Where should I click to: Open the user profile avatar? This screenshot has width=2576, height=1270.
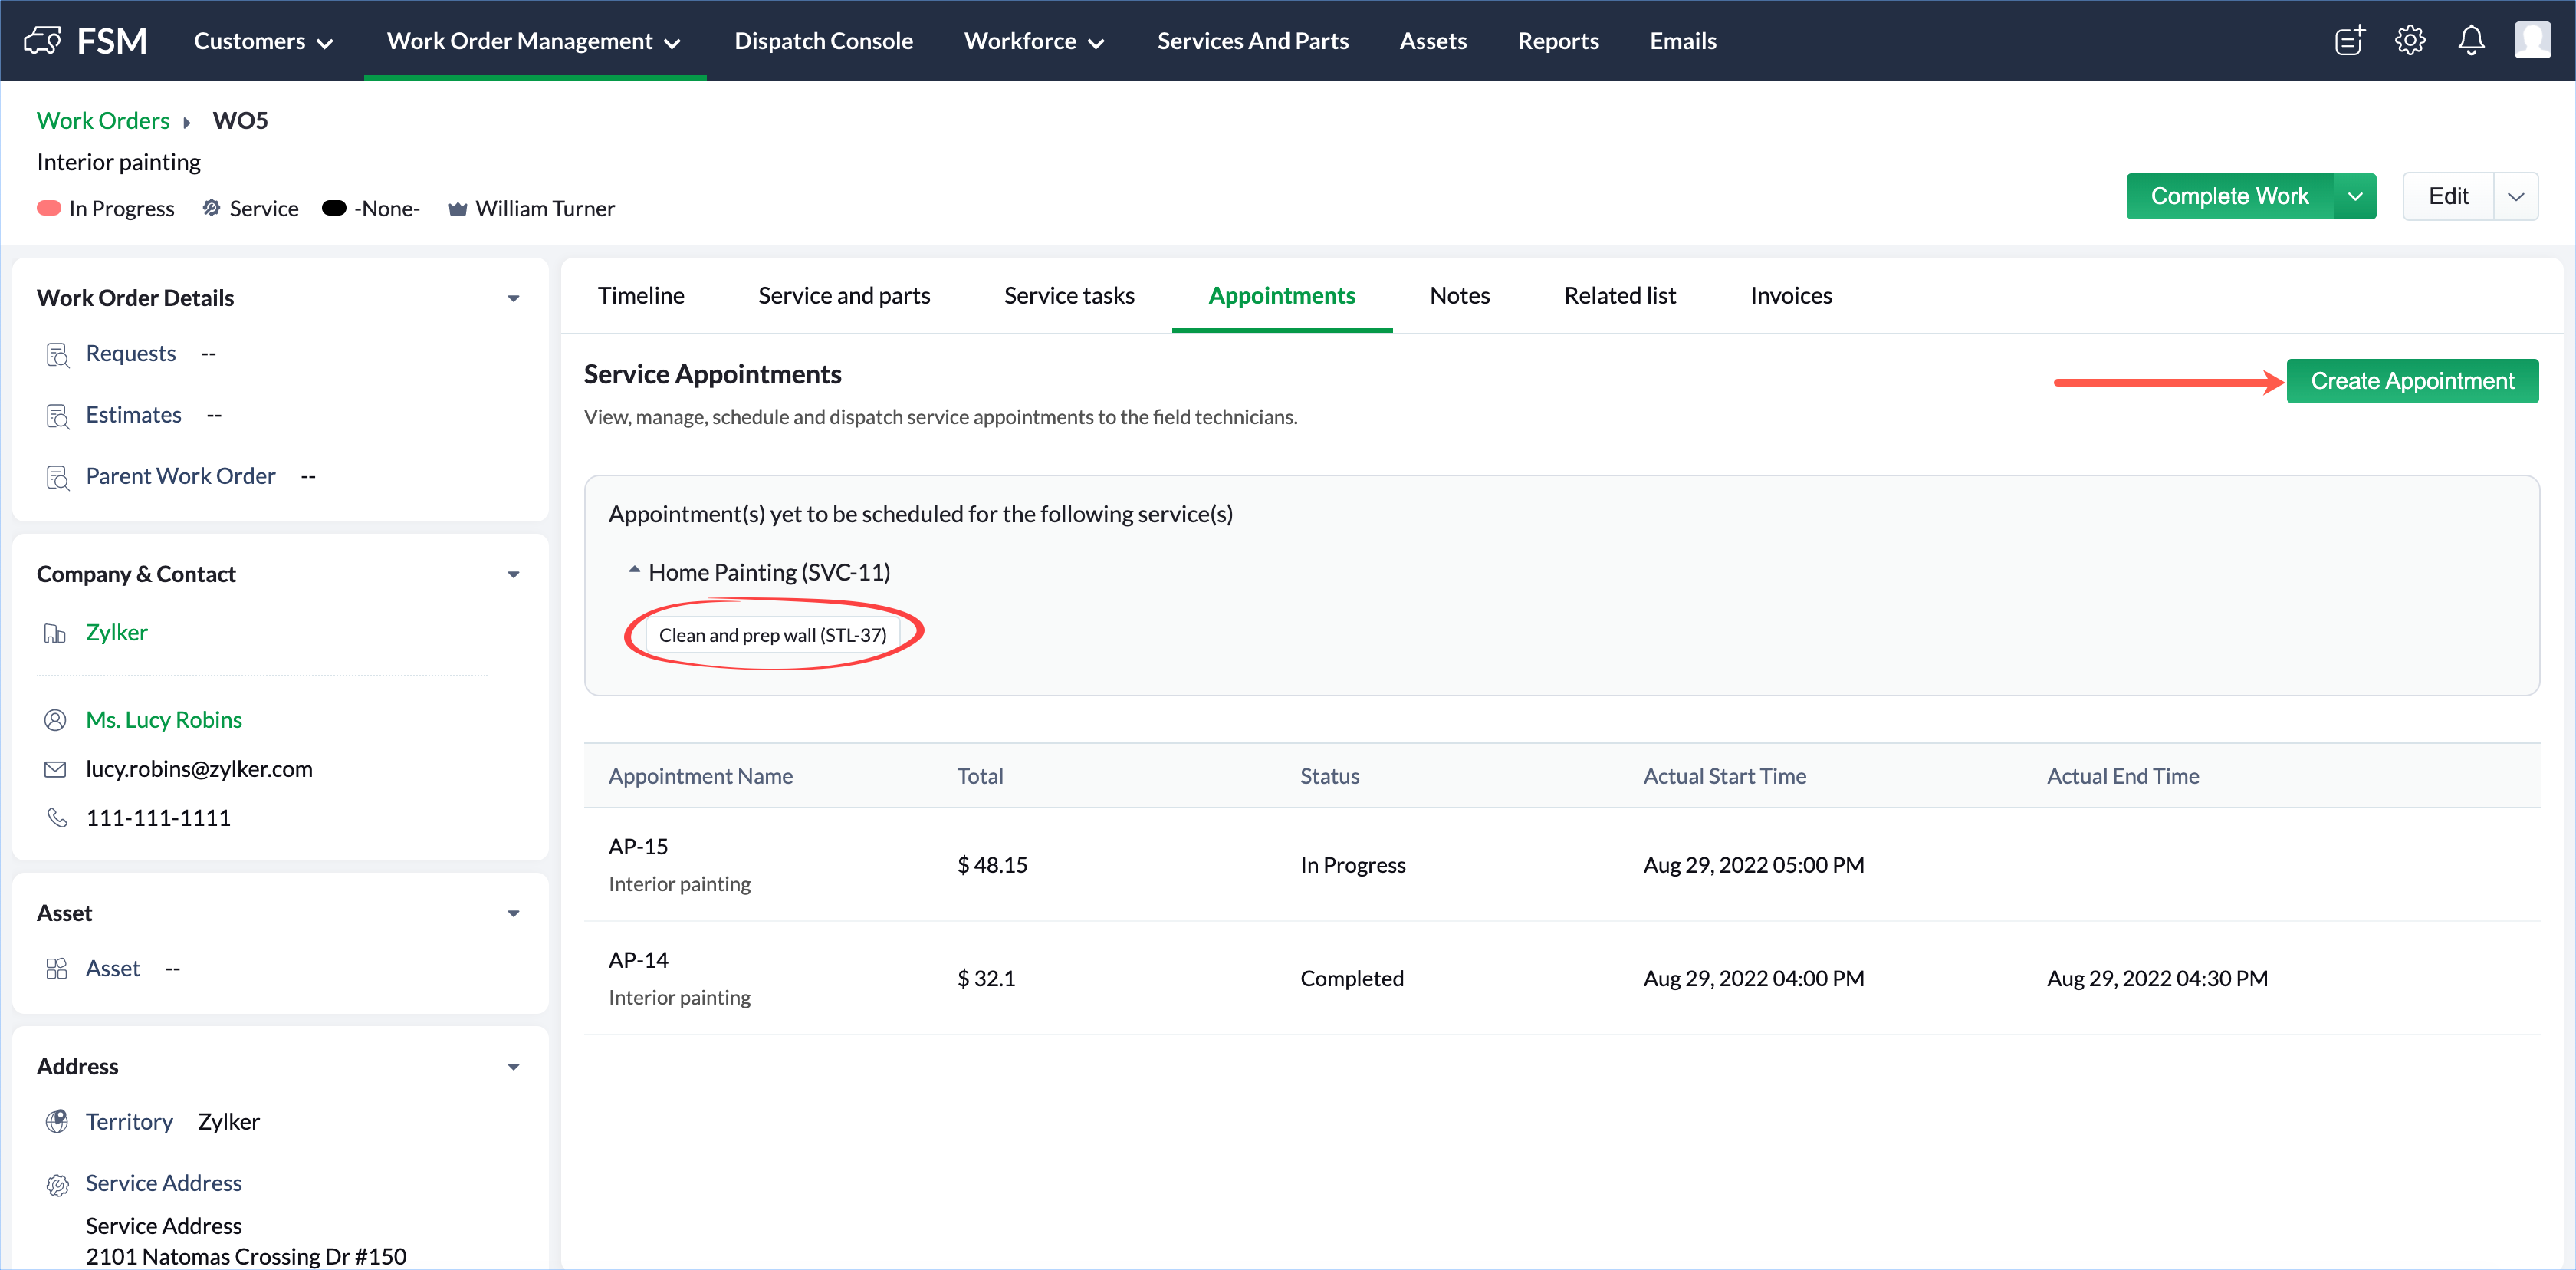[x=2532, y=41]
